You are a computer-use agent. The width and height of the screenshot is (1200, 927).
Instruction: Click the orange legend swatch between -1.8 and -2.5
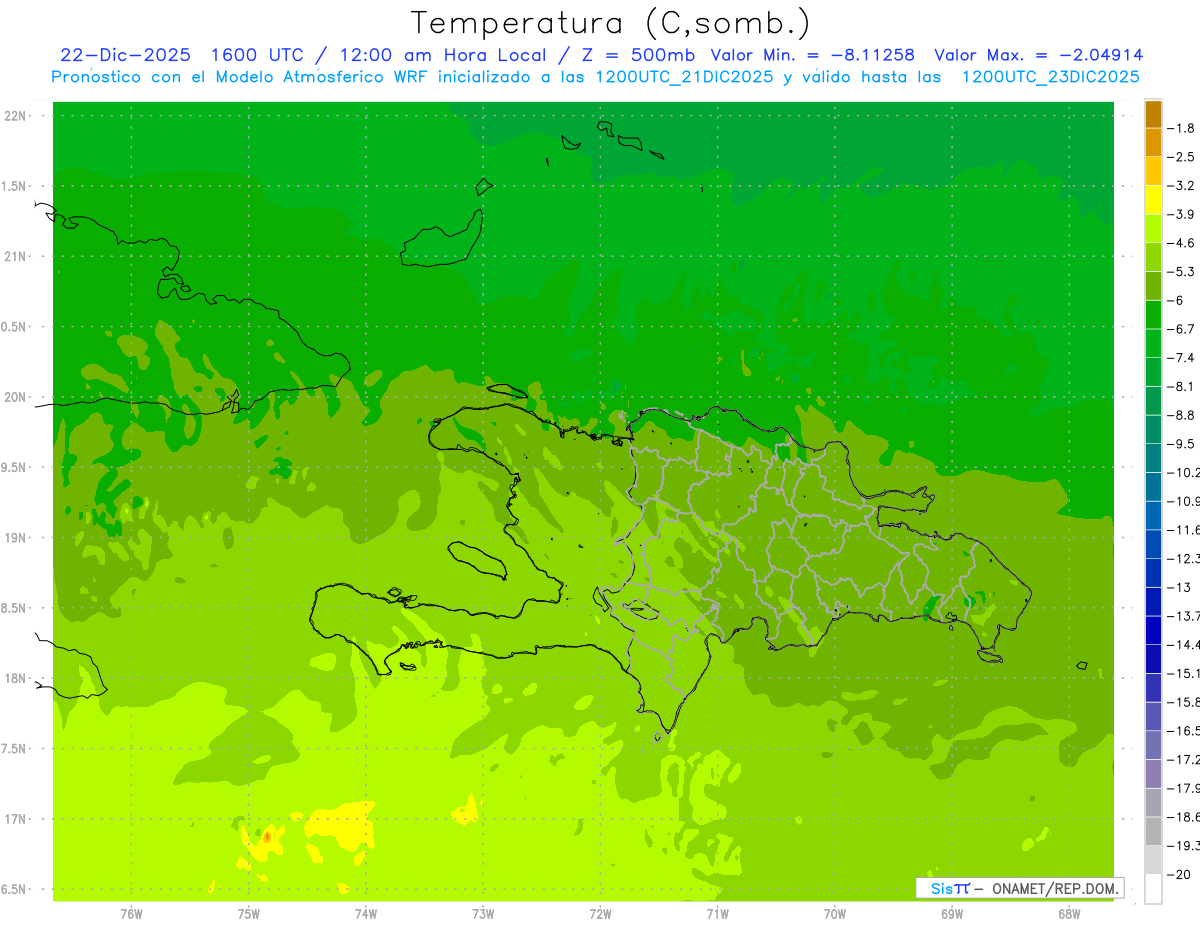[1153, 142]
